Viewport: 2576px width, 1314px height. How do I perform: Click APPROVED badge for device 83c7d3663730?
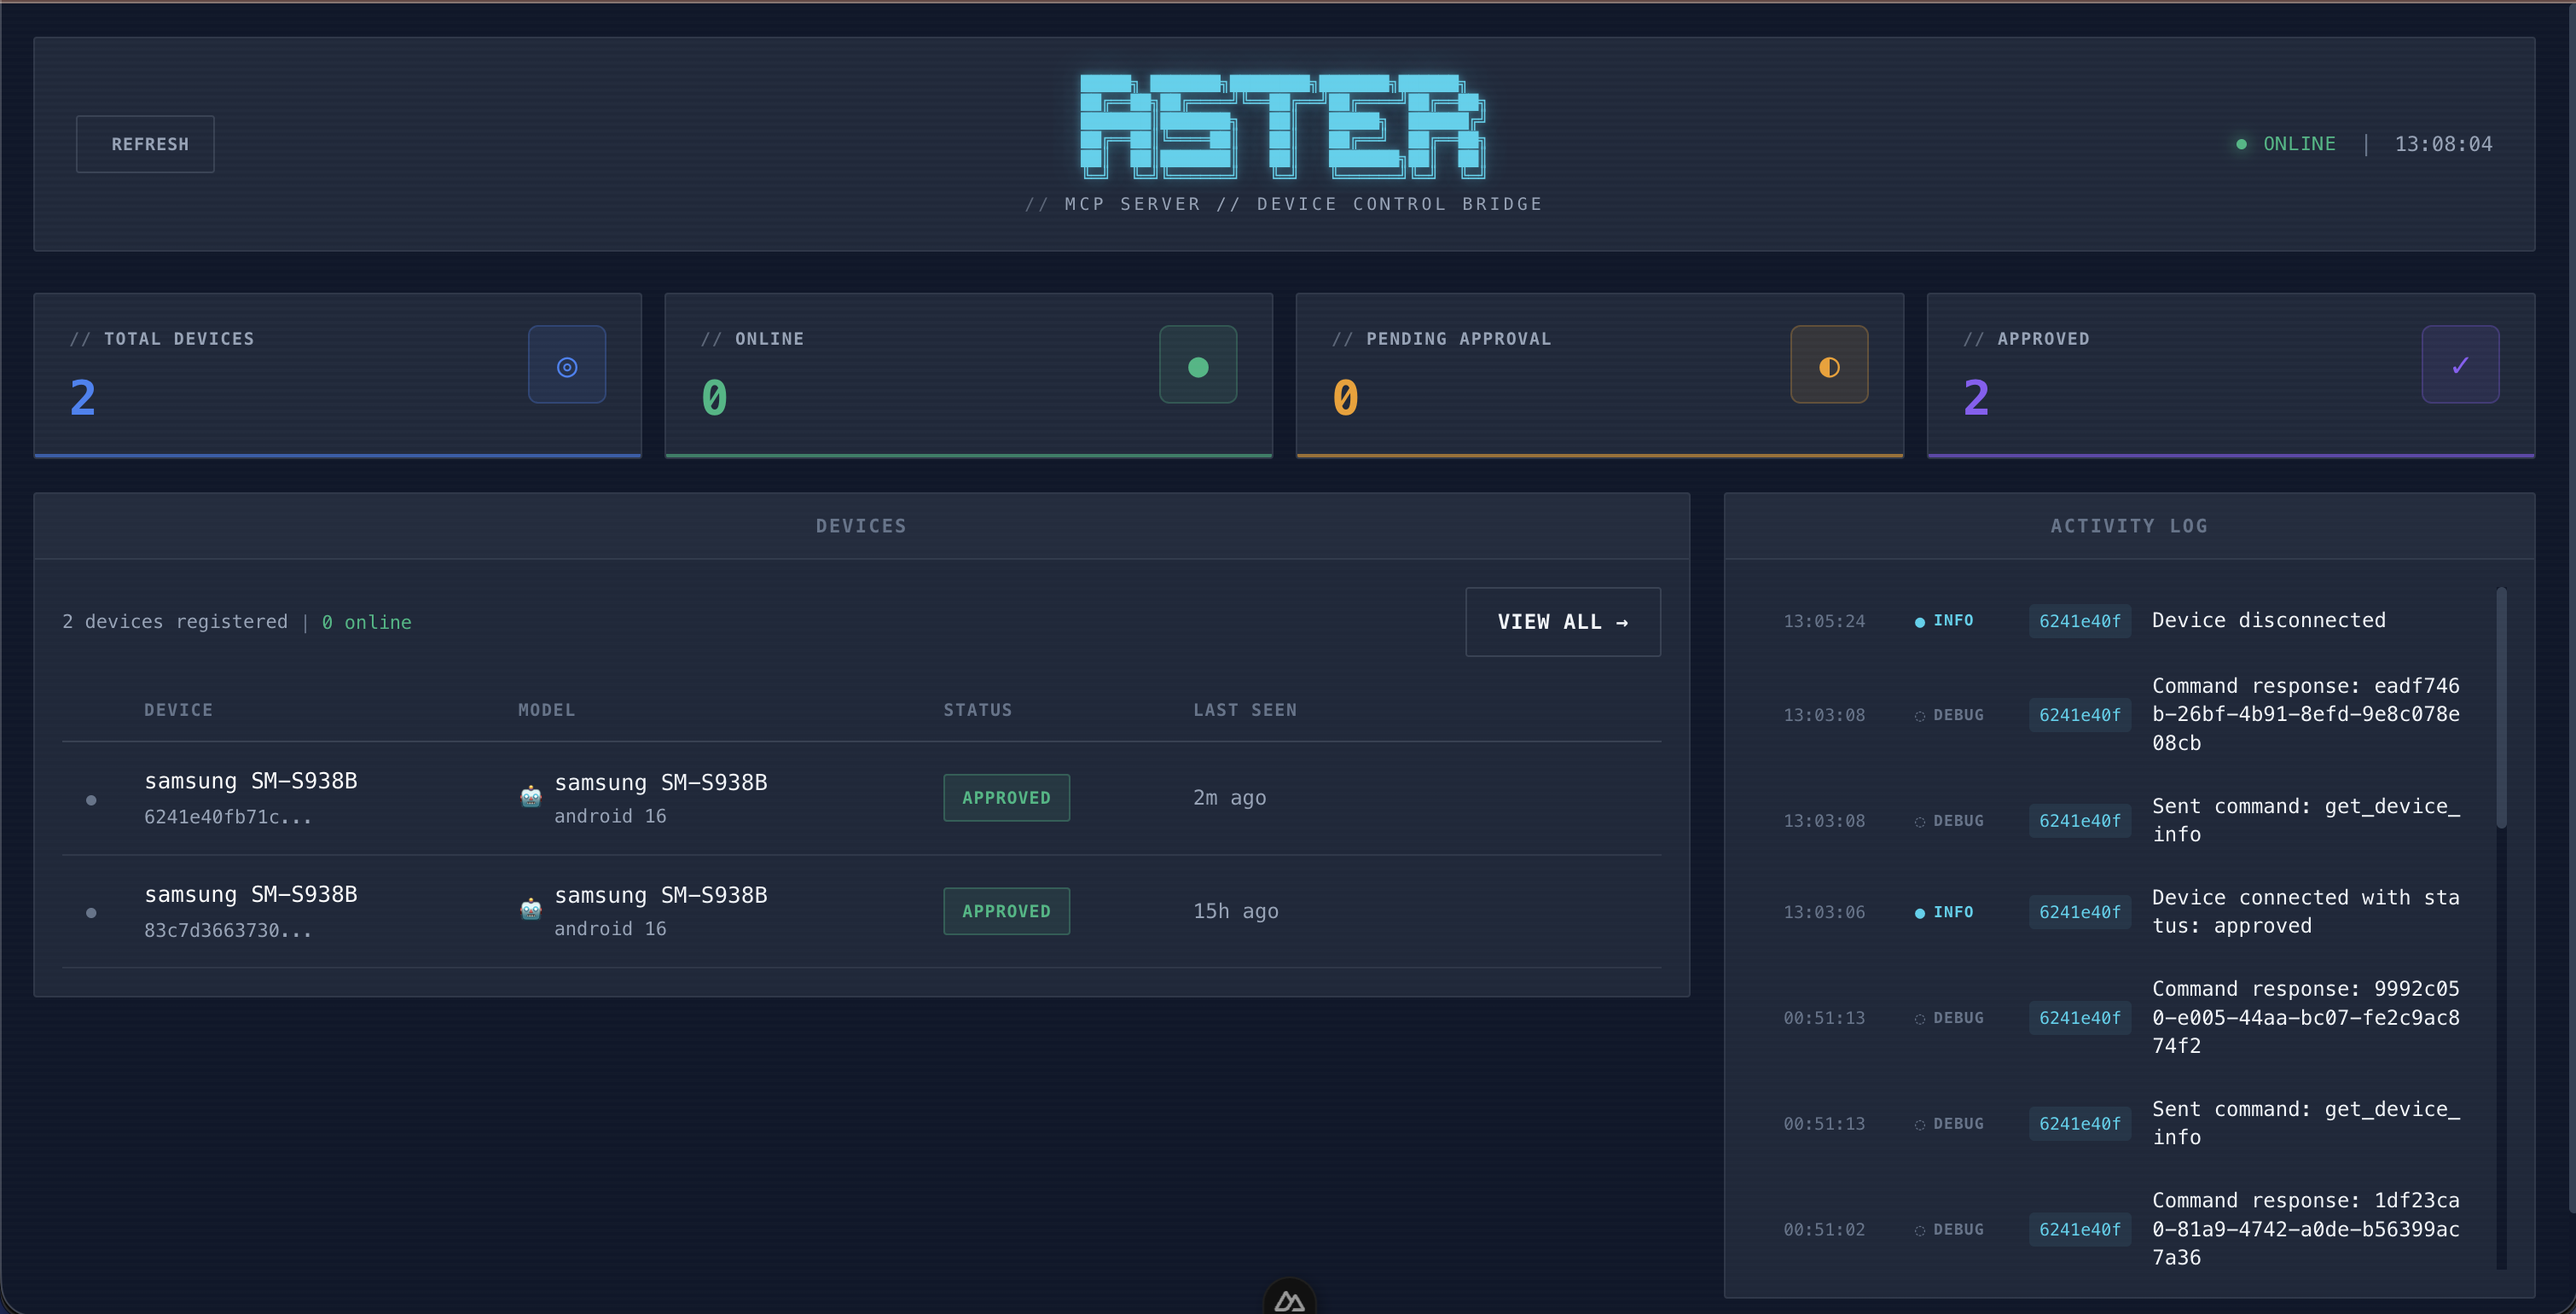click(1006, 911)
